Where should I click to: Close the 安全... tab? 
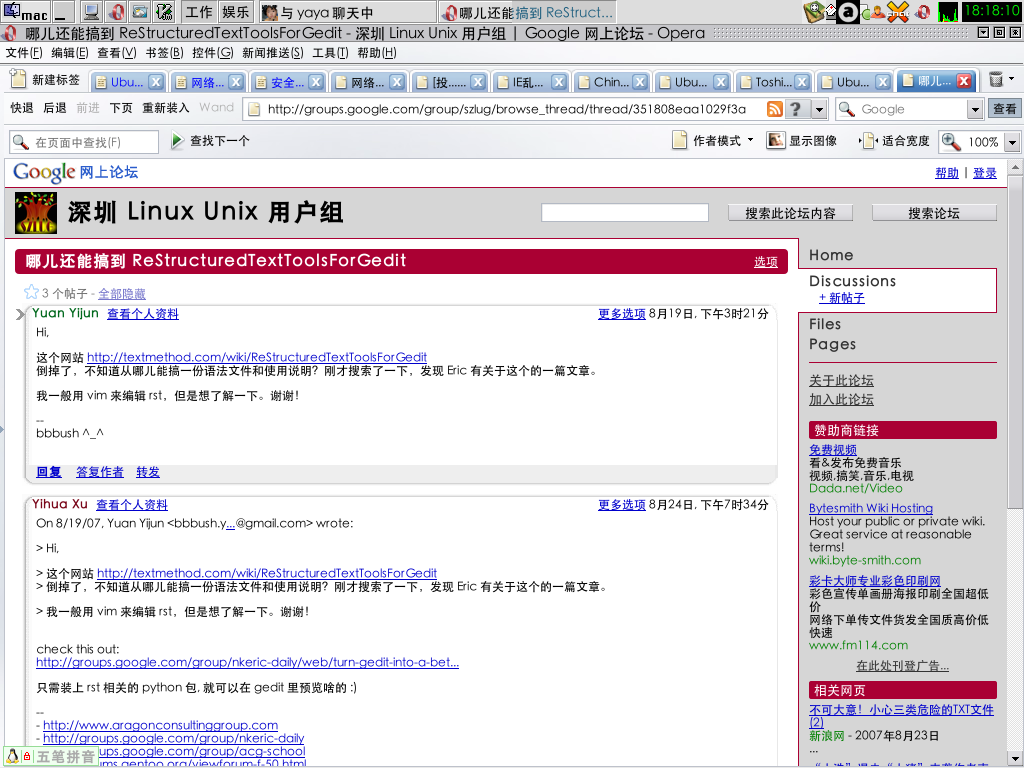coord(316,82)
